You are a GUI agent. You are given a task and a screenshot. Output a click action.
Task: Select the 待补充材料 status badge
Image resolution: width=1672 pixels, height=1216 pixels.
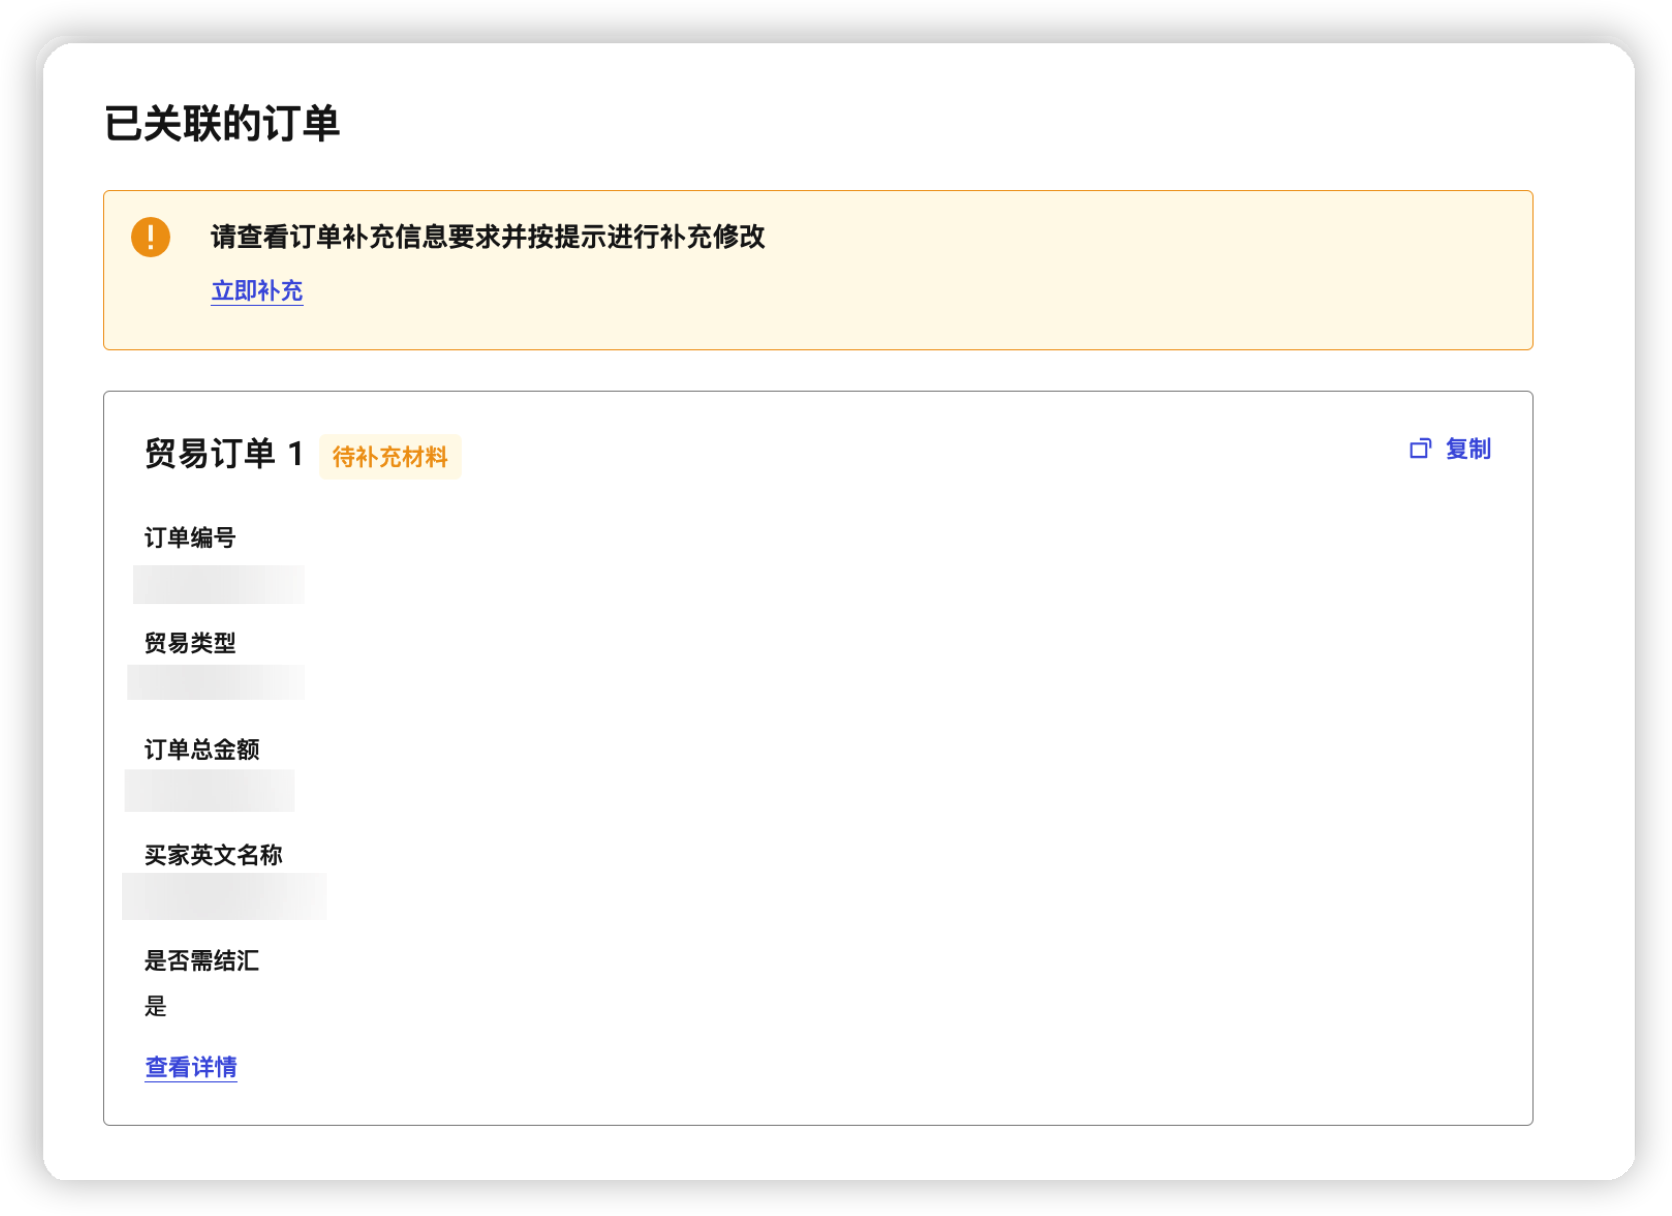click(x=391, y=458)
